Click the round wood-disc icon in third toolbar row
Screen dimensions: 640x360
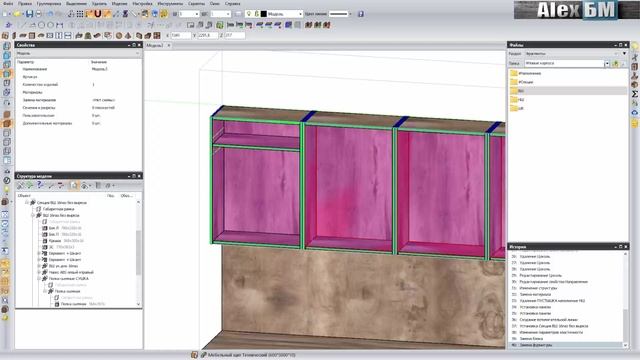[x=119, y=36]
